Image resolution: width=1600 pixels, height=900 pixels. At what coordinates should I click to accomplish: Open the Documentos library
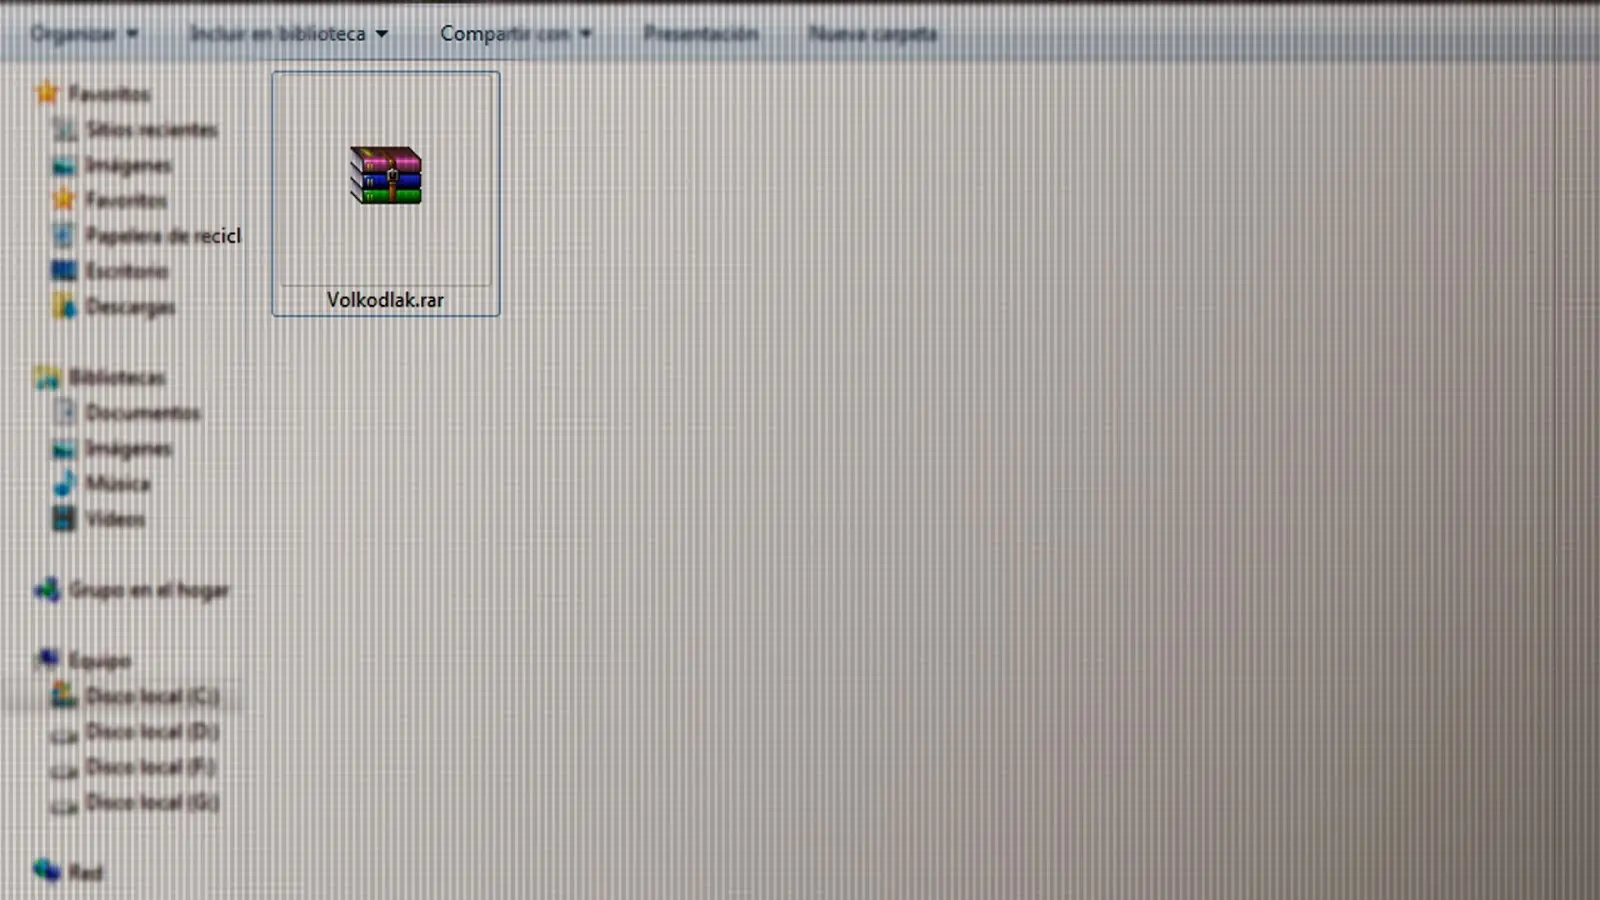[x=143, y=413]
